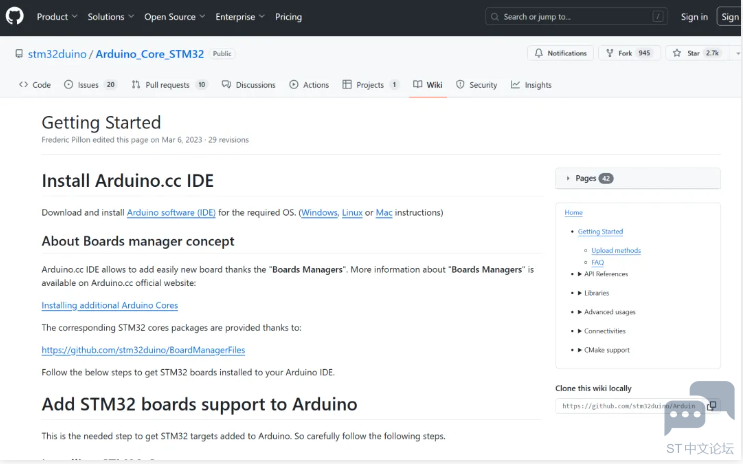743x464 pixels.
Task: Open the Product menu
Action: click(x=57, y=17)
